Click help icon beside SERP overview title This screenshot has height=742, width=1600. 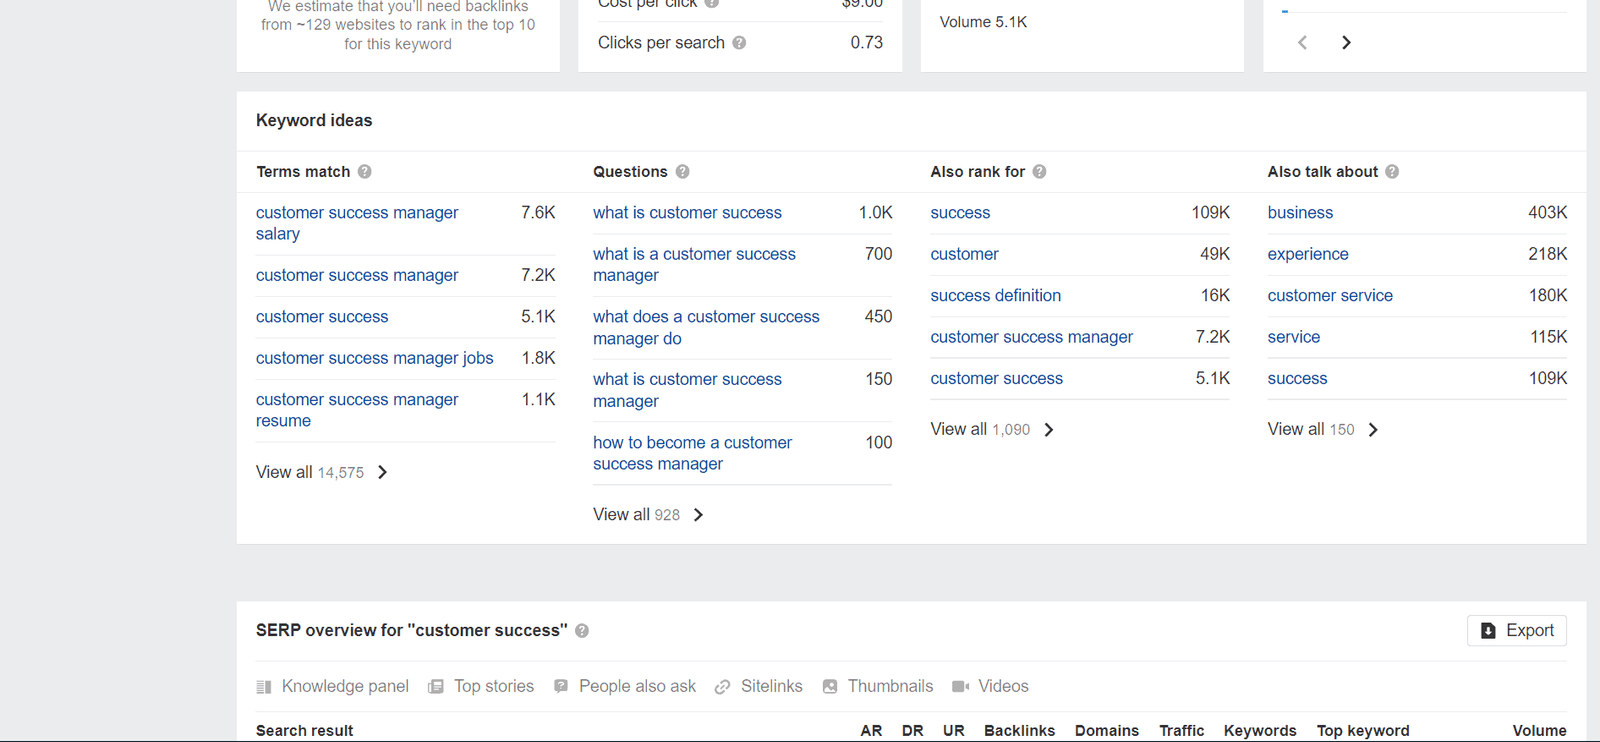582,631
